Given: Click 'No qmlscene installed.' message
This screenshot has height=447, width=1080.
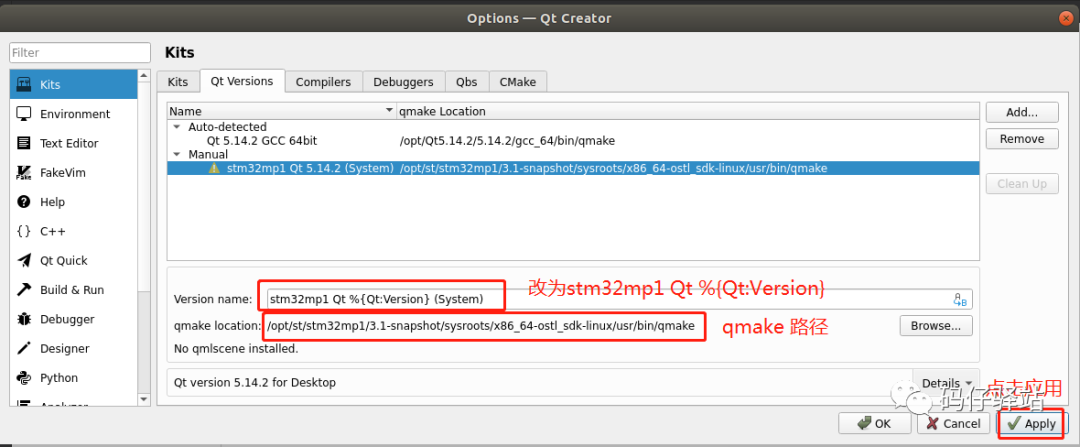Looking at the screenshot, I should click(x=236, y=349).
